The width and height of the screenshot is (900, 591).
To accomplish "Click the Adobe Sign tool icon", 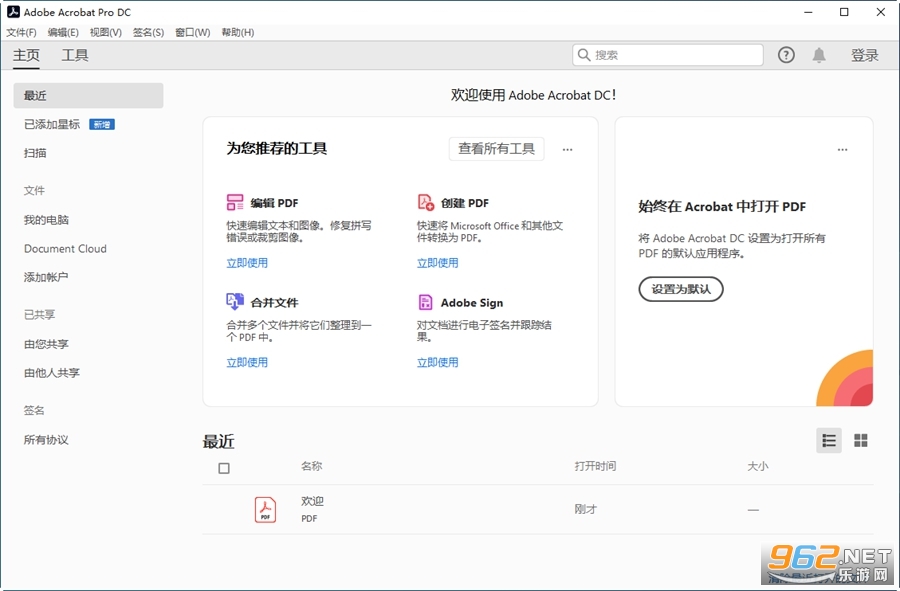I will point(425,302).
